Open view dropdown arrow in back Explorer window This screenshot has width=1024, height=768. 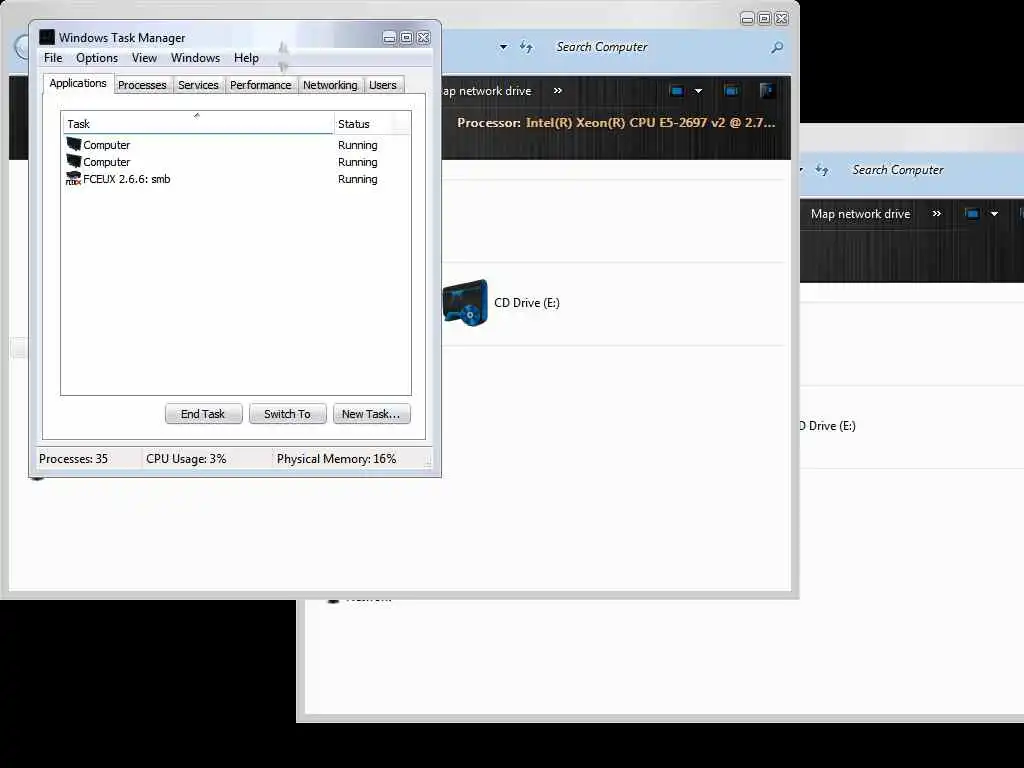coord(994,214)
